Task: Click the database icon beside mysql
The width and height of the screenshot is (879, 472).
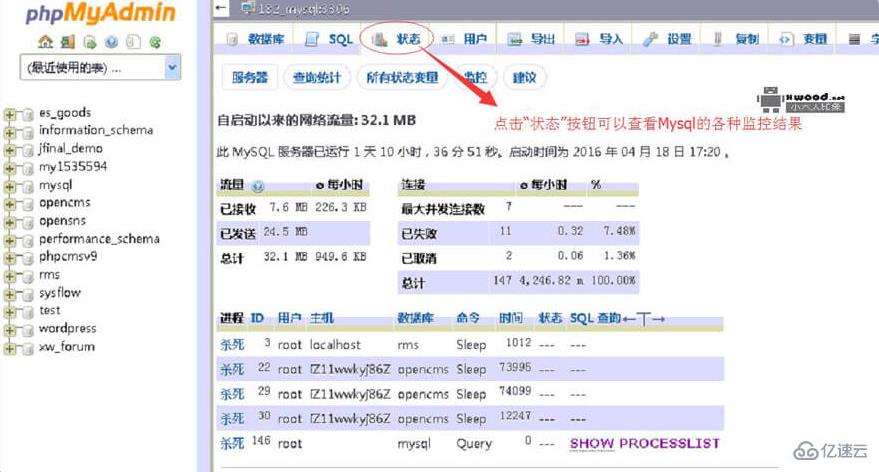Action: coord(27,187)
